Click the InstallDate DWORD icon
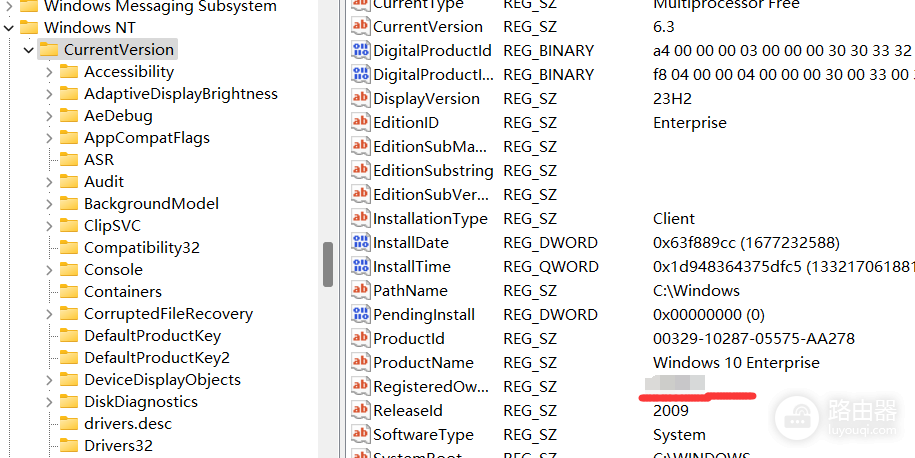 360,242
